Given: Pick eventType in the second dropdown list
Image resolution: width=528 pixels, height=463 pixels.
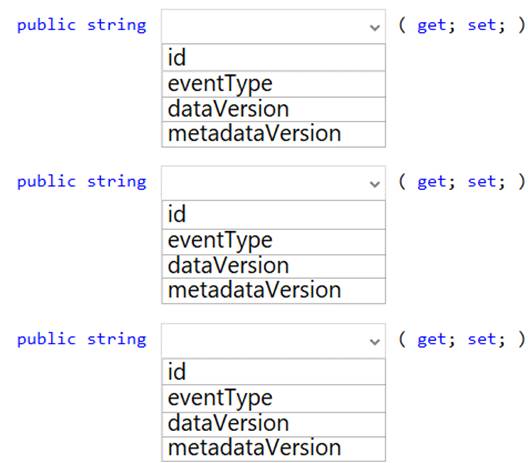Looking at the screenshot, I should pos(273,242).
